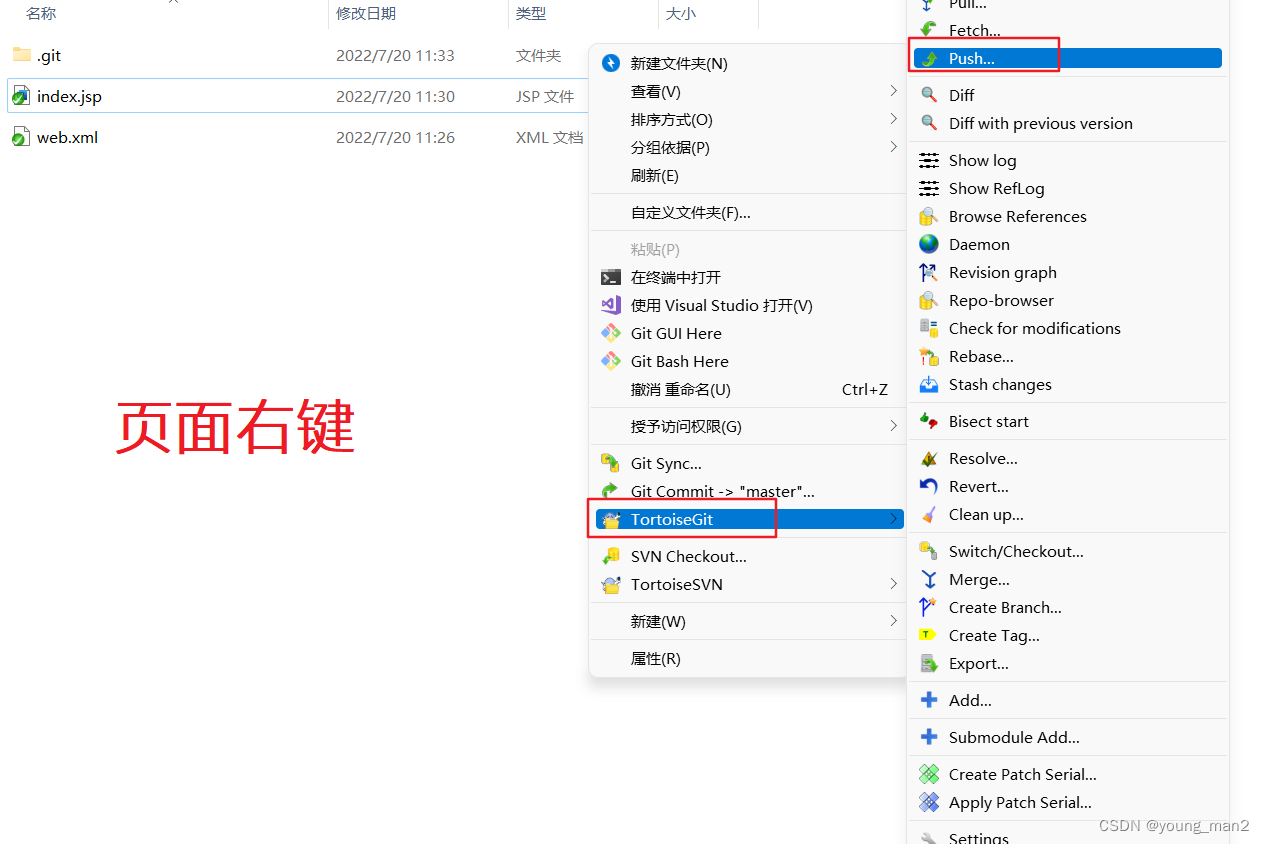1264x844 pixels.
Task: Click the green Push arrow icon
Action: pos(929,59)
